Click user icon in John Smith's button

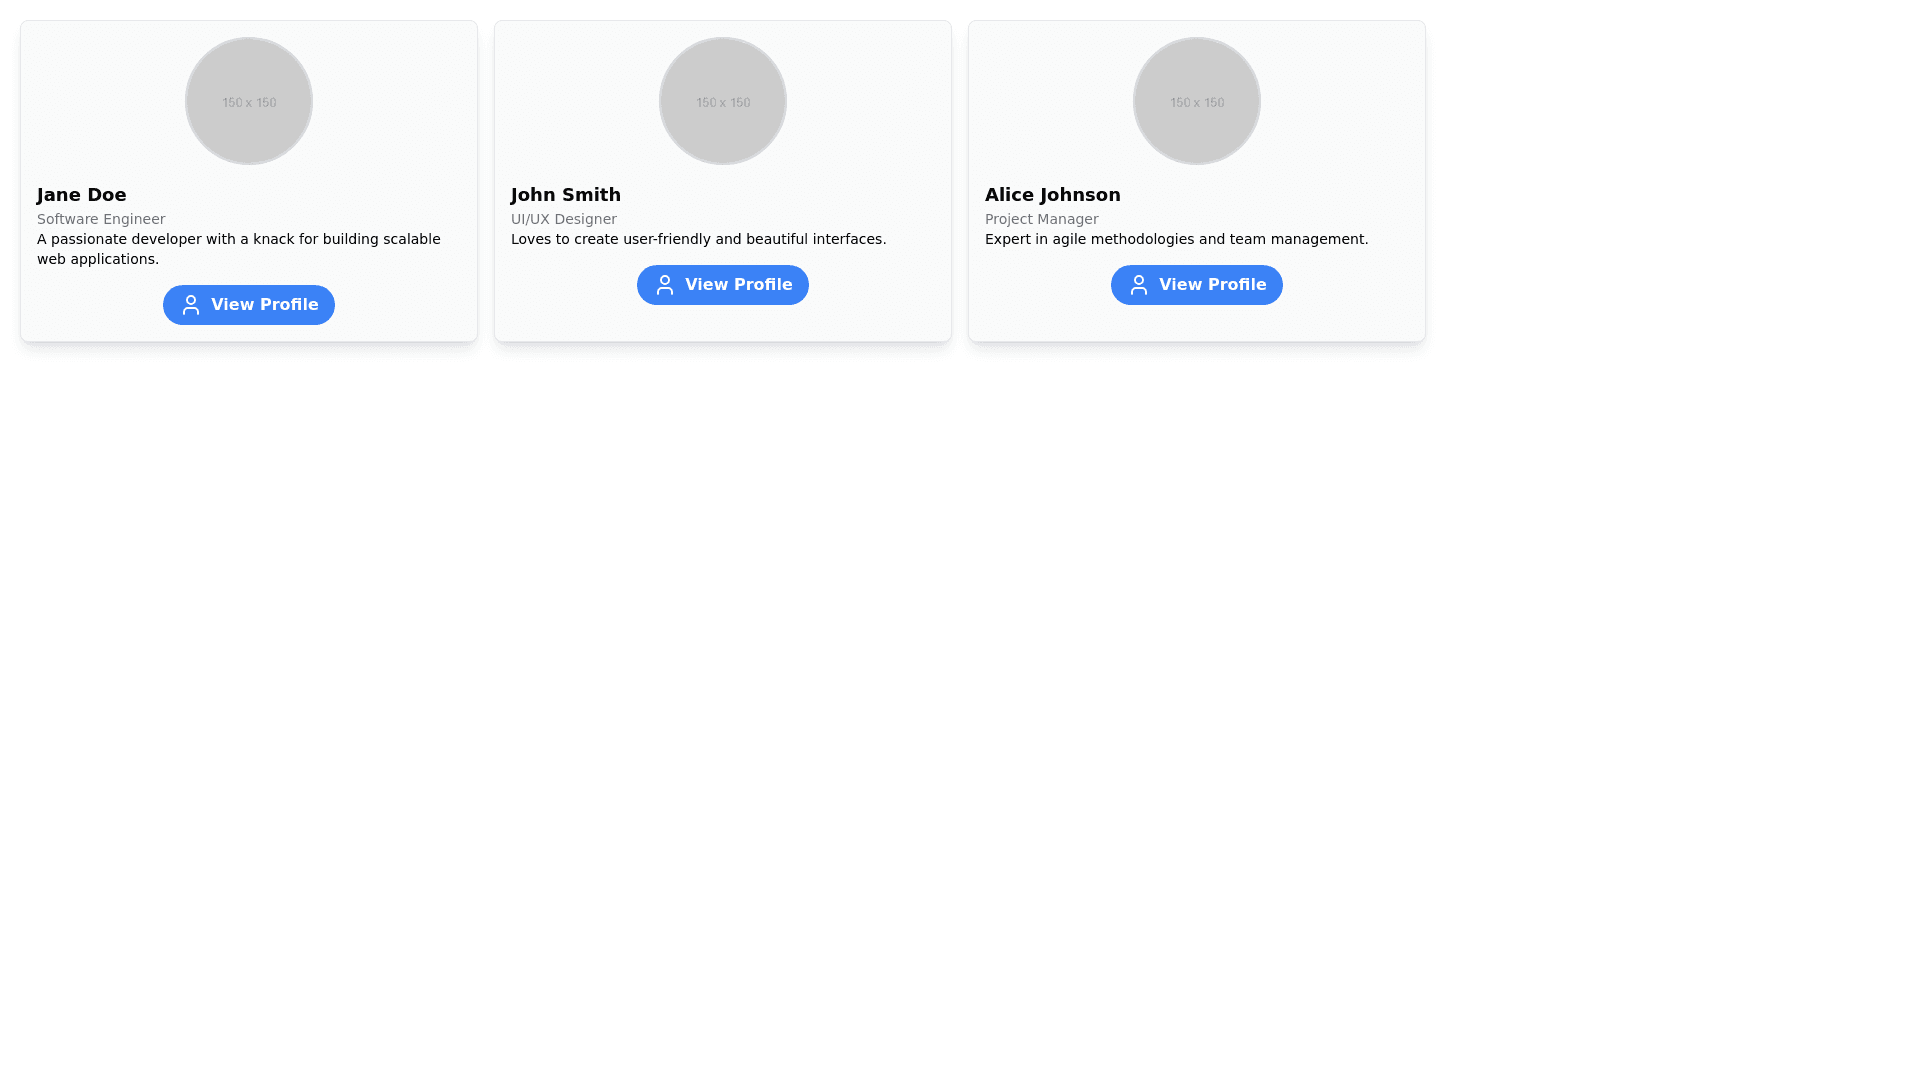point(665,285)
